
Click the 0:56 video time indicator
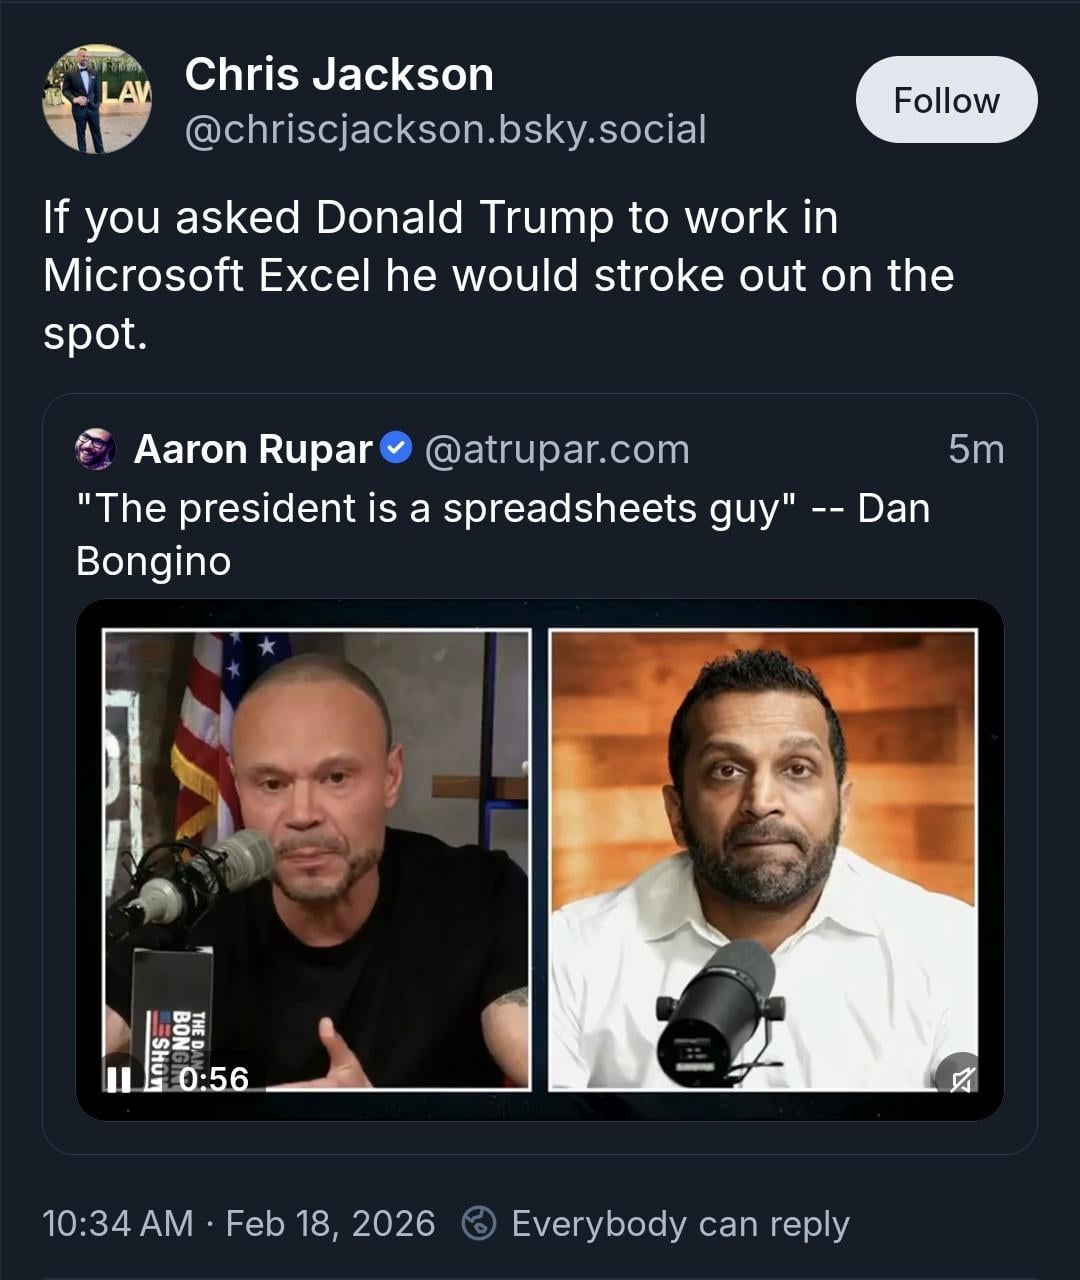[x=214, y=1079]
